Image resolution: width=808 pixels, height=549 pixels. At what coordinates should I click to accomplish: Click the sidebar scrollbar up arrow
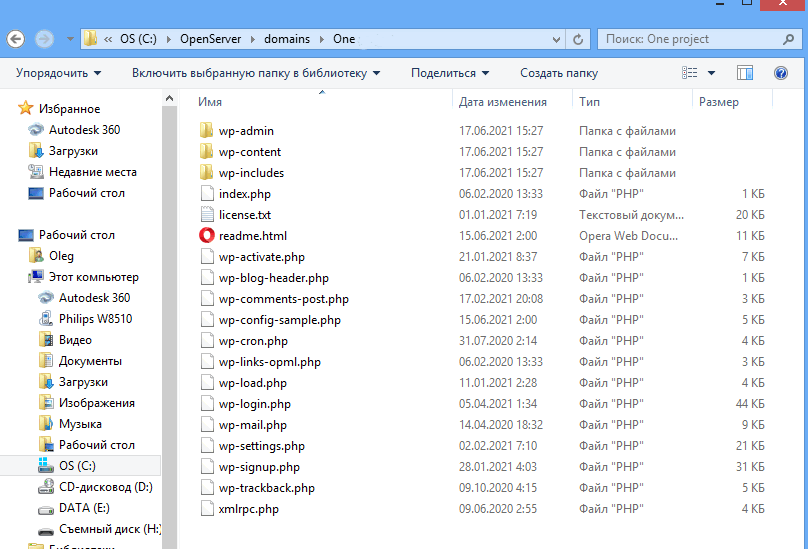169,98
